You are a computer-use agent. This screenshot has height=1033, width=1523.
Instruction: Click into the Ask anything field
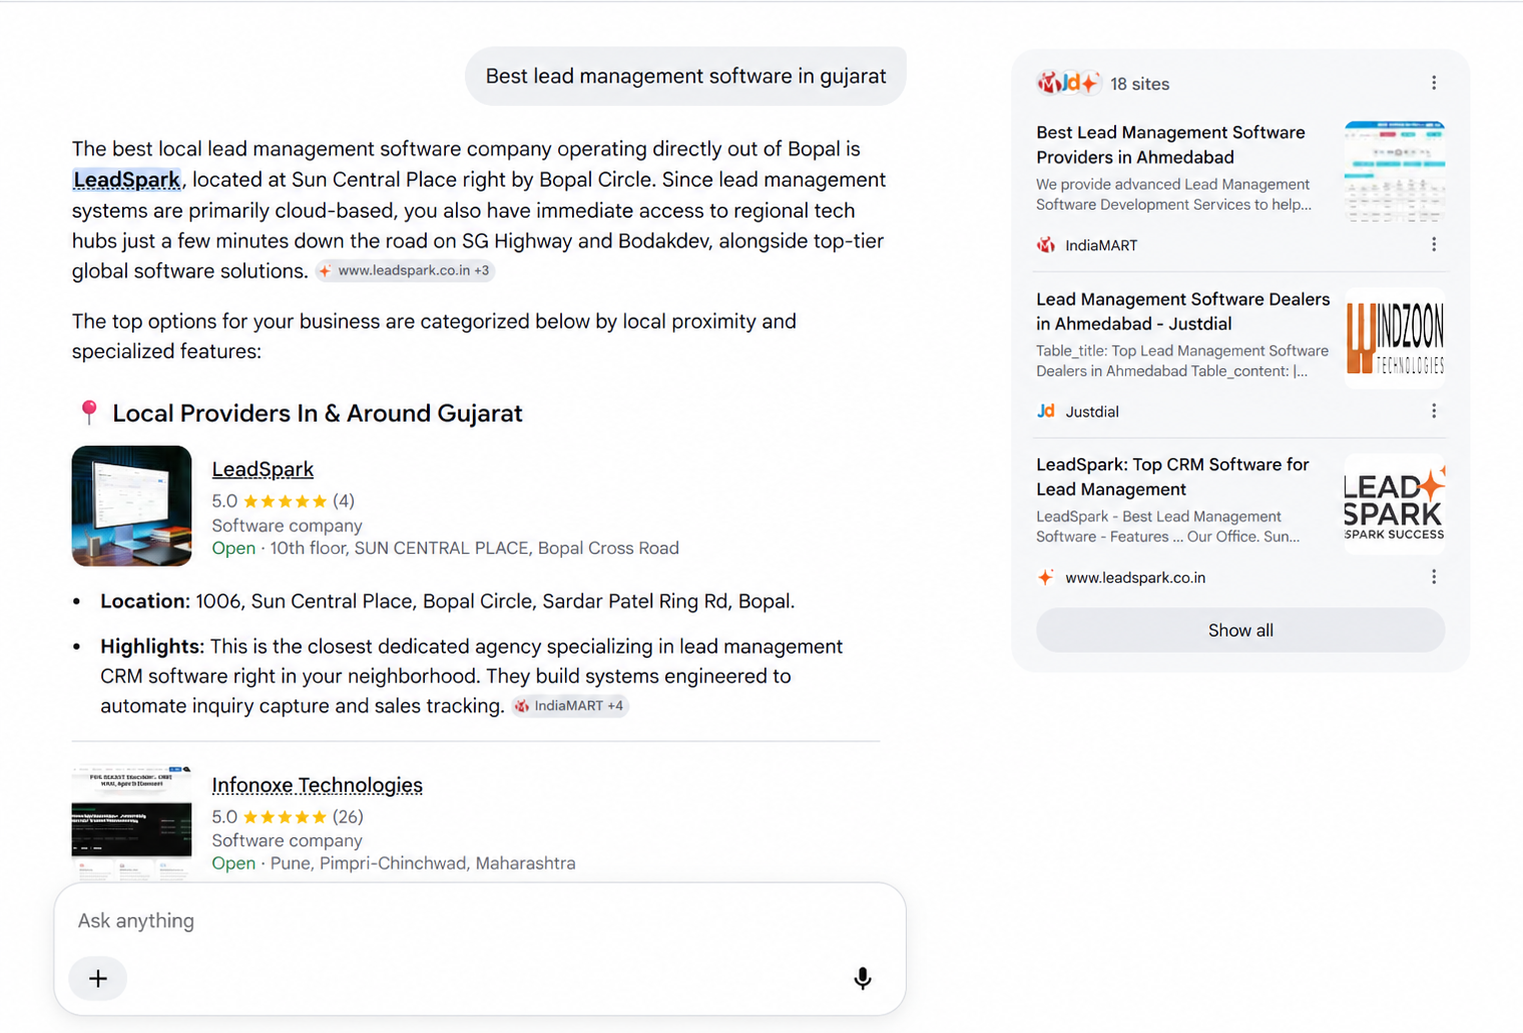pyautogui.click(x=480, y=920)
